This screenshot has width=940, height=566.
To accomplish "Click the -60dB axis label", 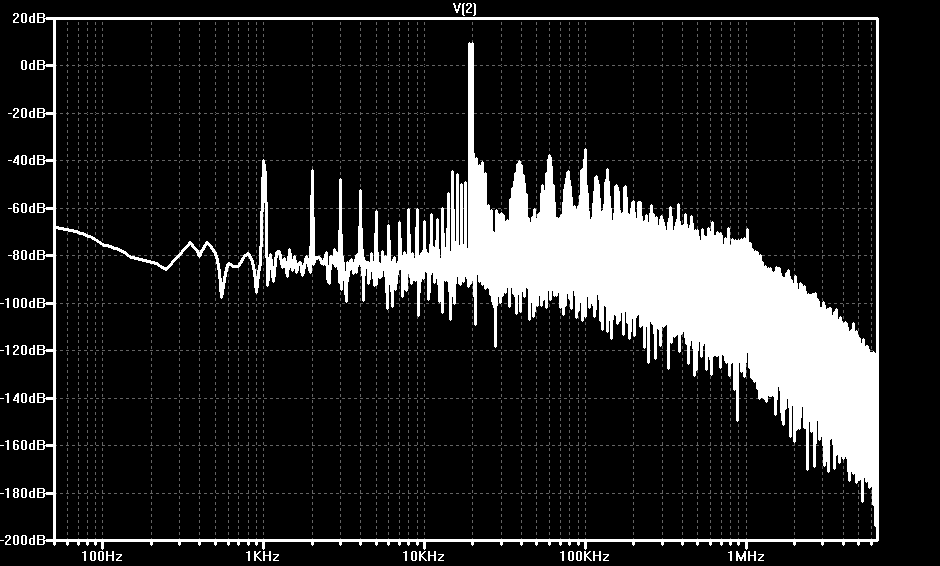I will [x=26, y=209].
